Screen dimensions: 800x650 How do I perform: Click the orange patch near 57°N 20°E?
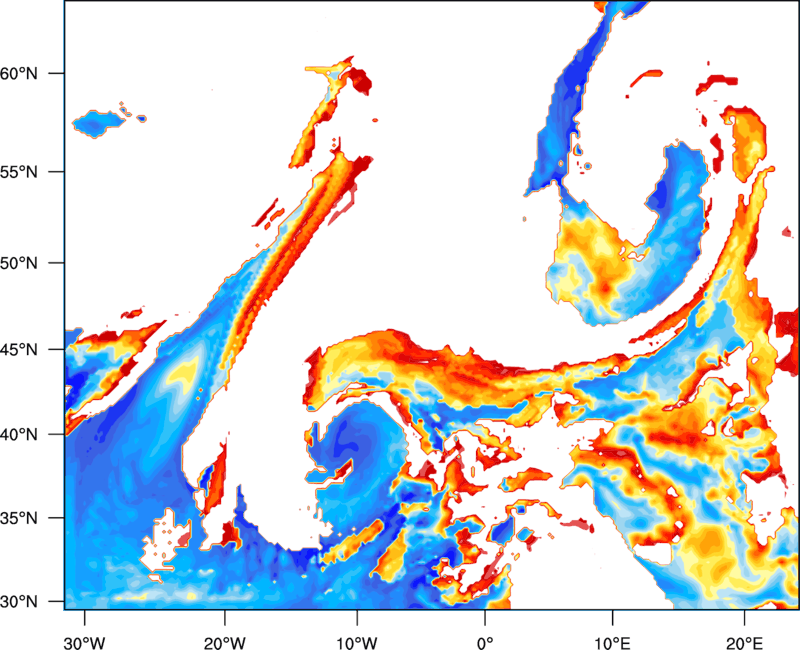pyautogui.click(x=748, y=143)
